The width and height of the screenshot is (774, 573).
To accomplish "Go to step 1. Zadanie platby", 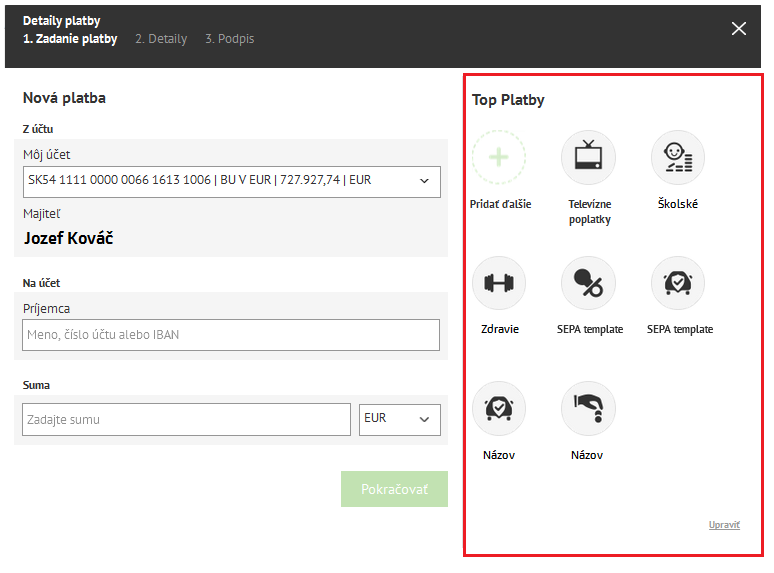I will pos(70,39).
